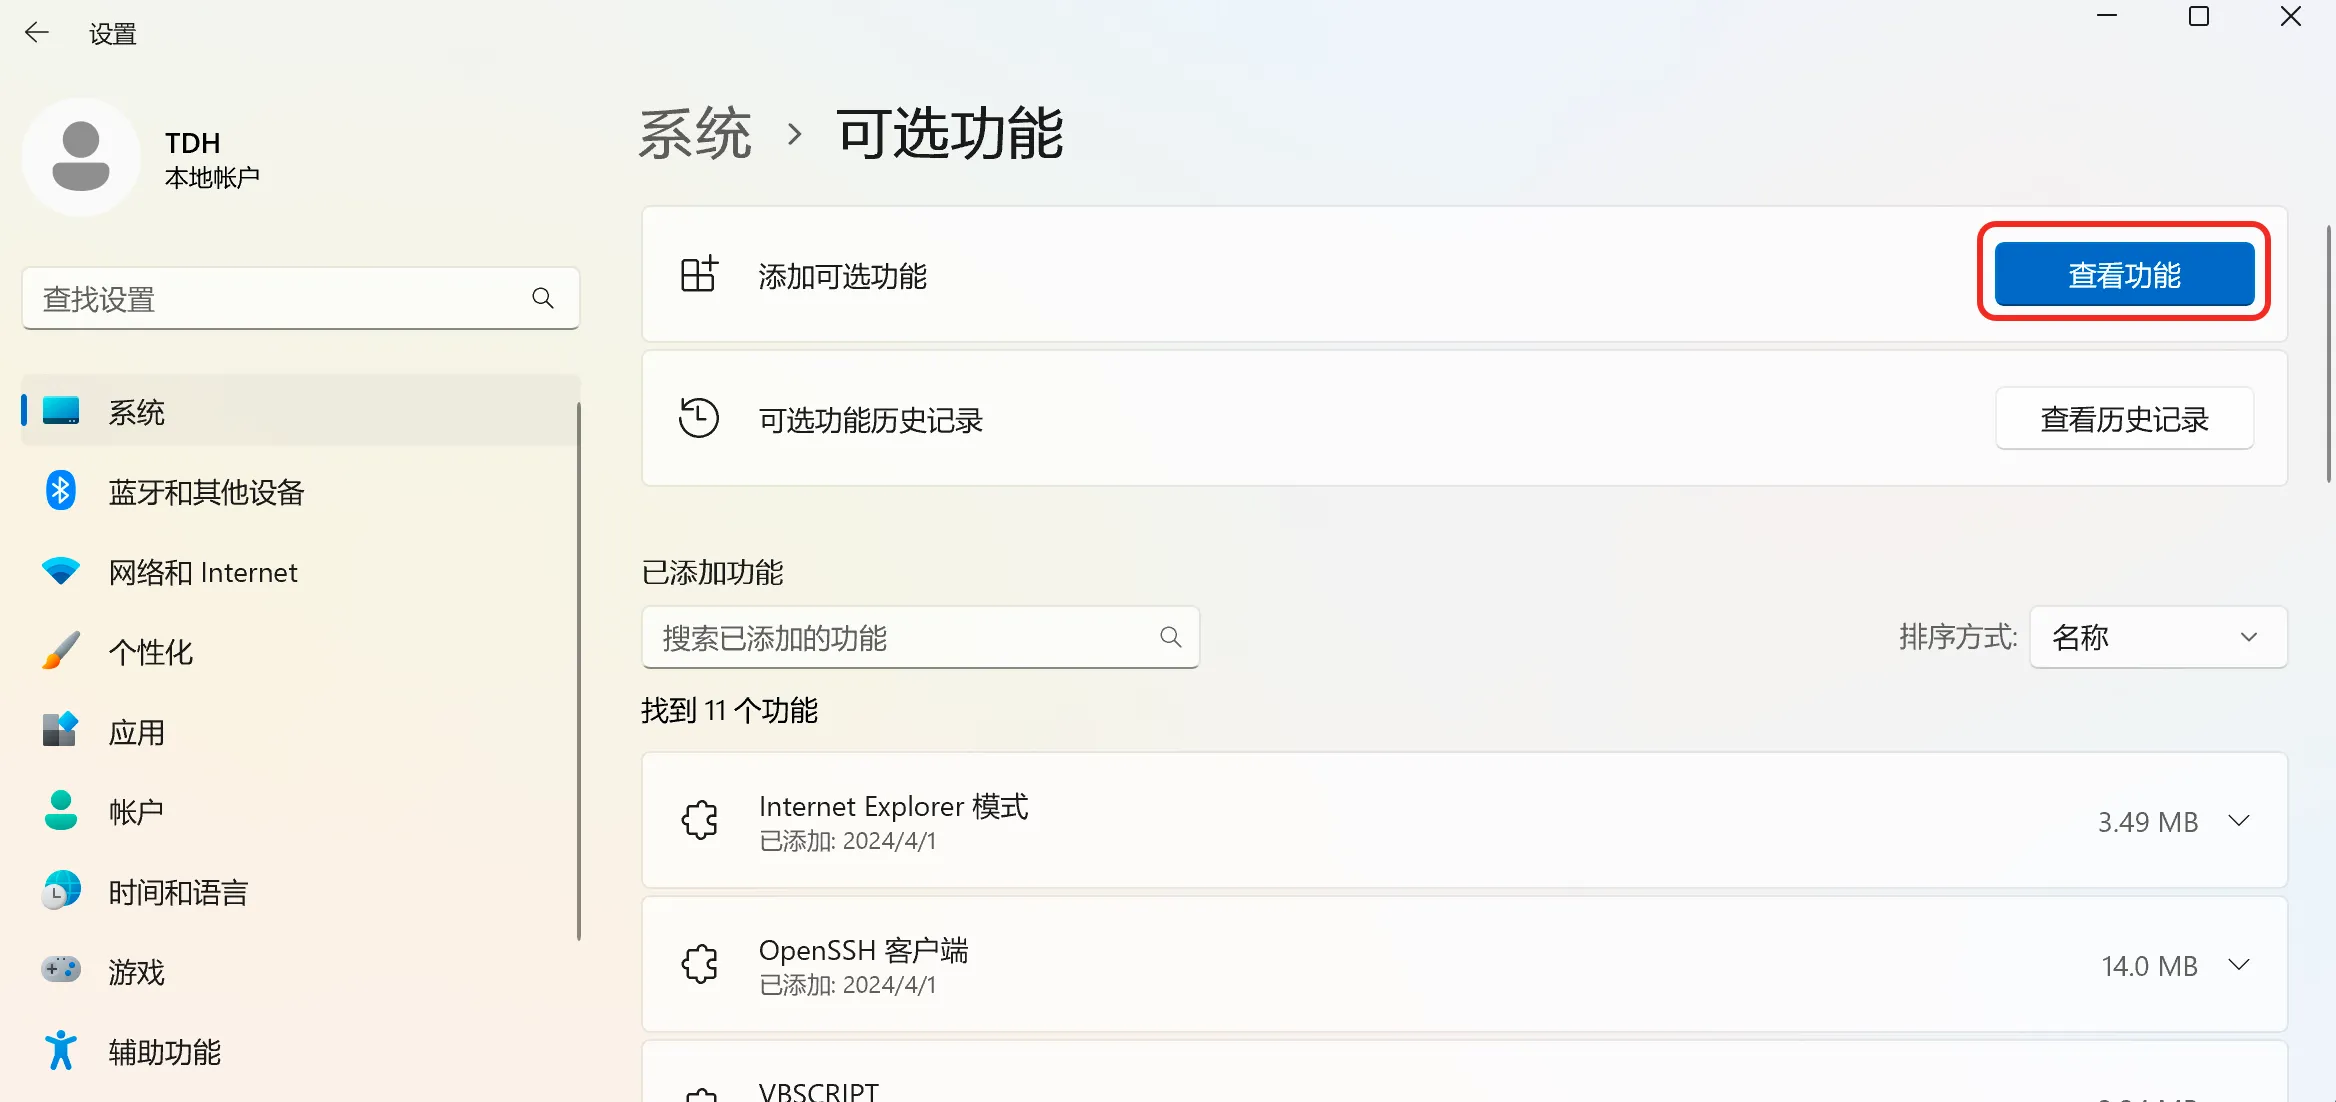
Task: Click the 添加可选功能 grid-plus icon
Action: (x=699, y=273)
